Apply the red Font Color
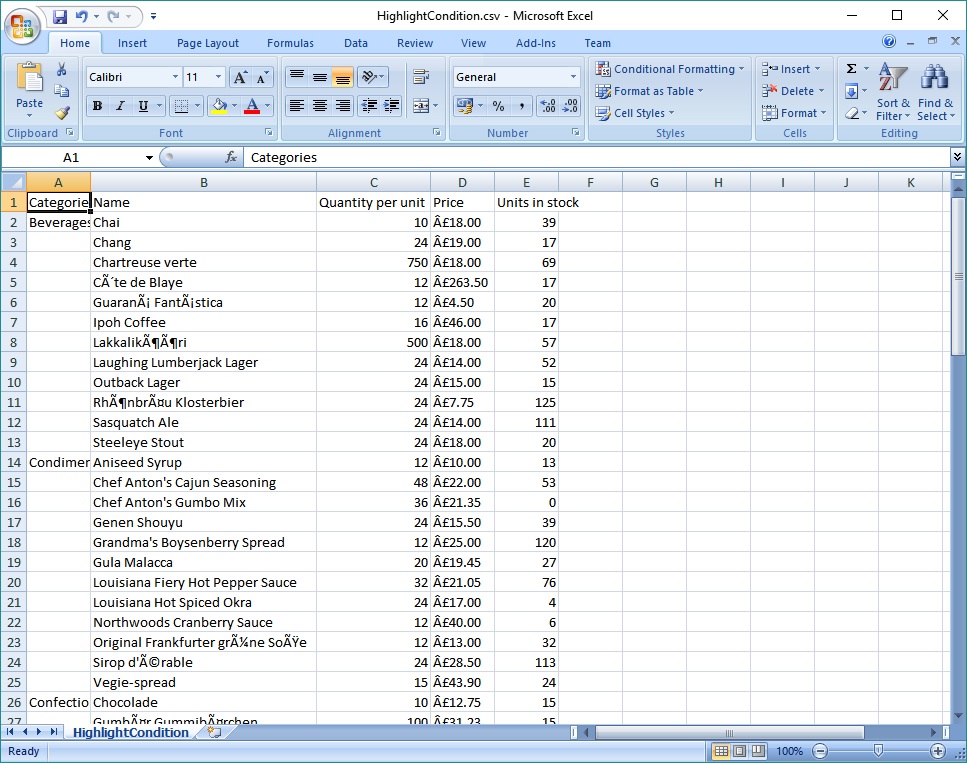The image size is (967, 763). click(252, 105)
